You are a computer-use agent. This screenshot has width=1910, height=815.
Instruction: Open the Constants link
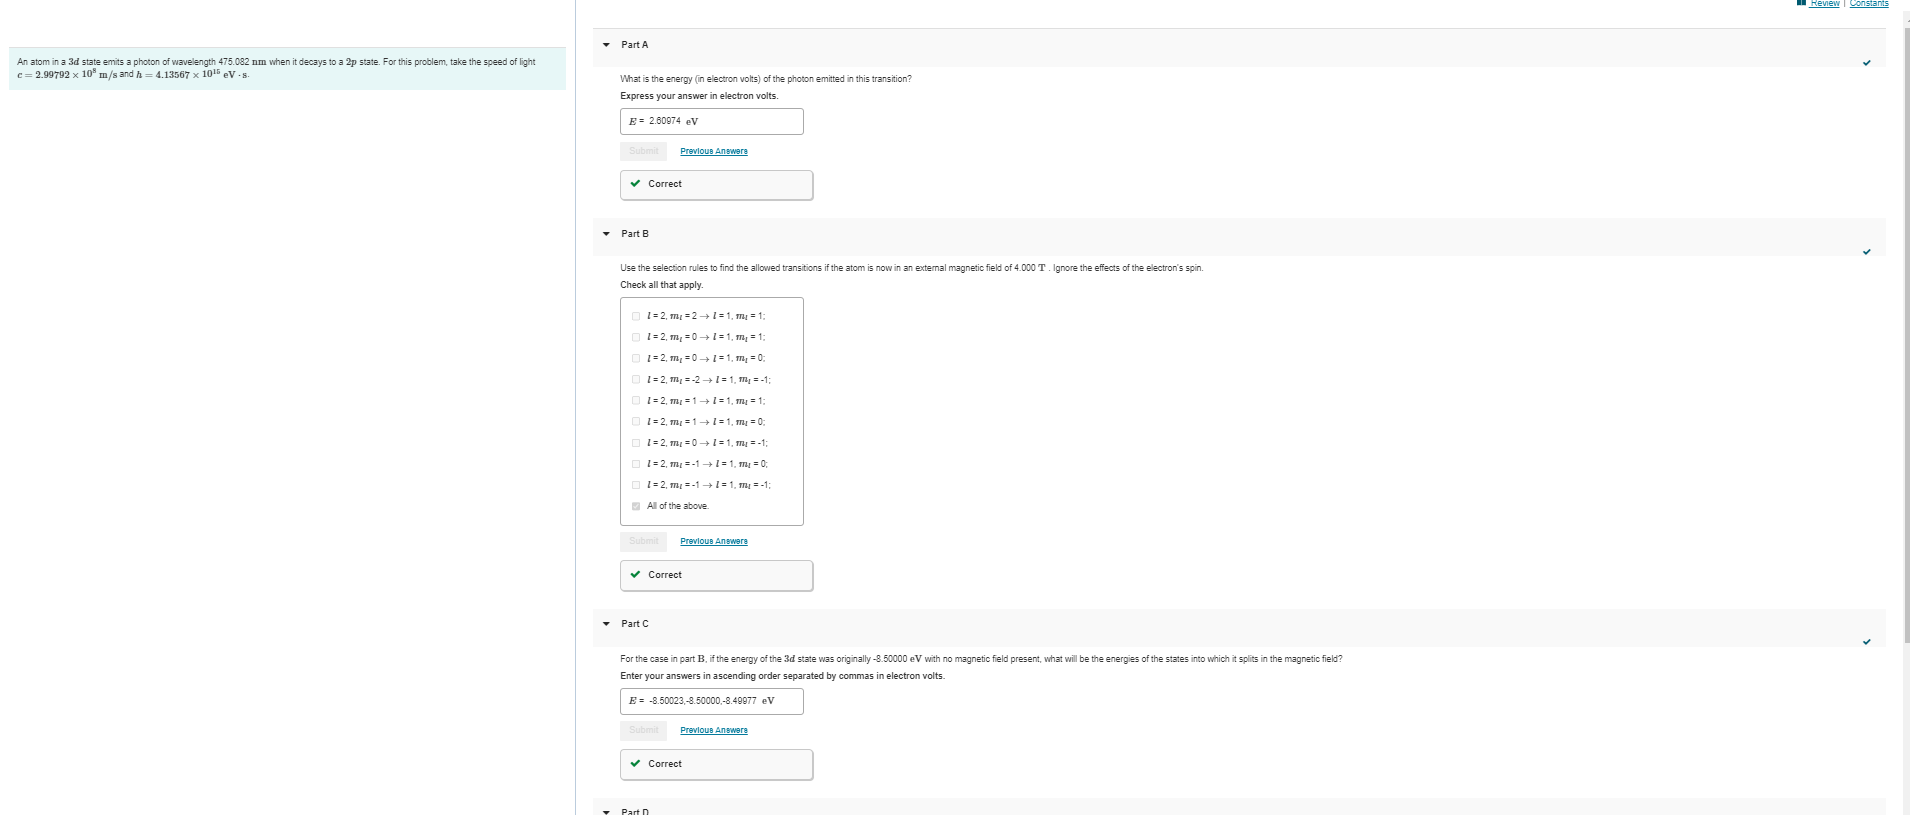click(1869, 3)
